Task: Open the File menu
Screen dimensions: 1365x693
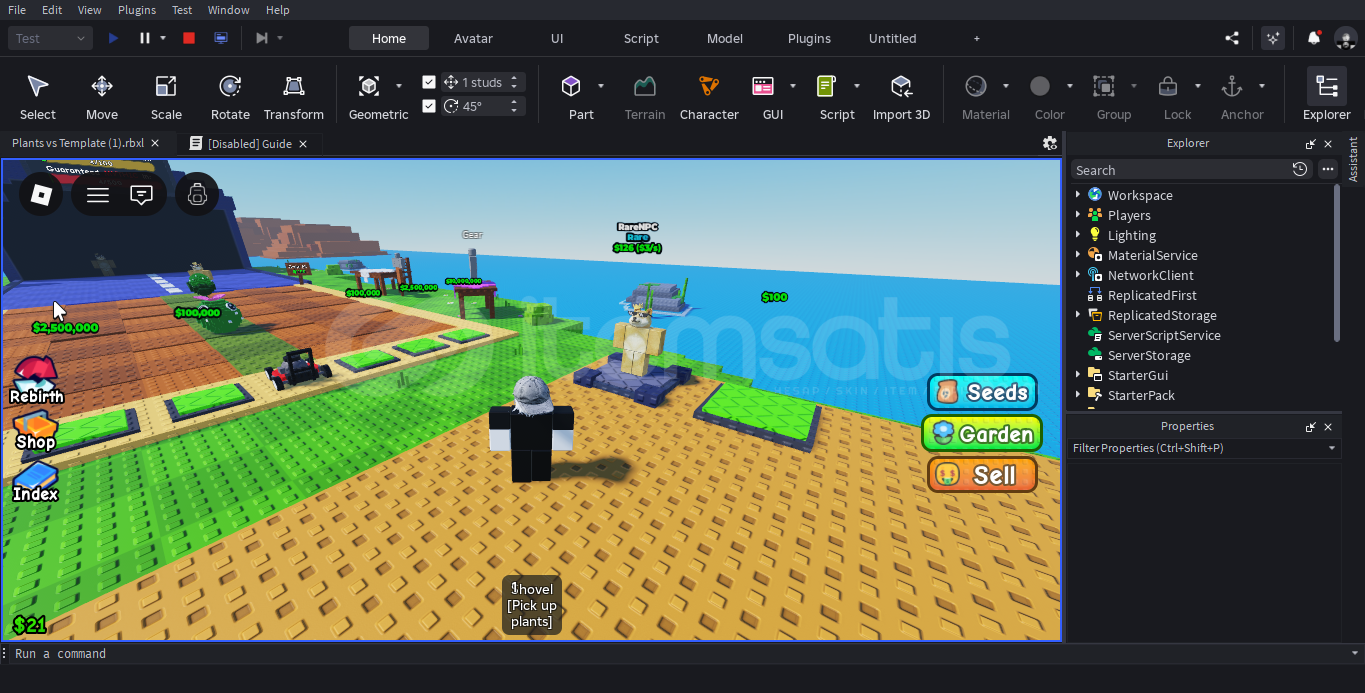Action: [17, 10]
